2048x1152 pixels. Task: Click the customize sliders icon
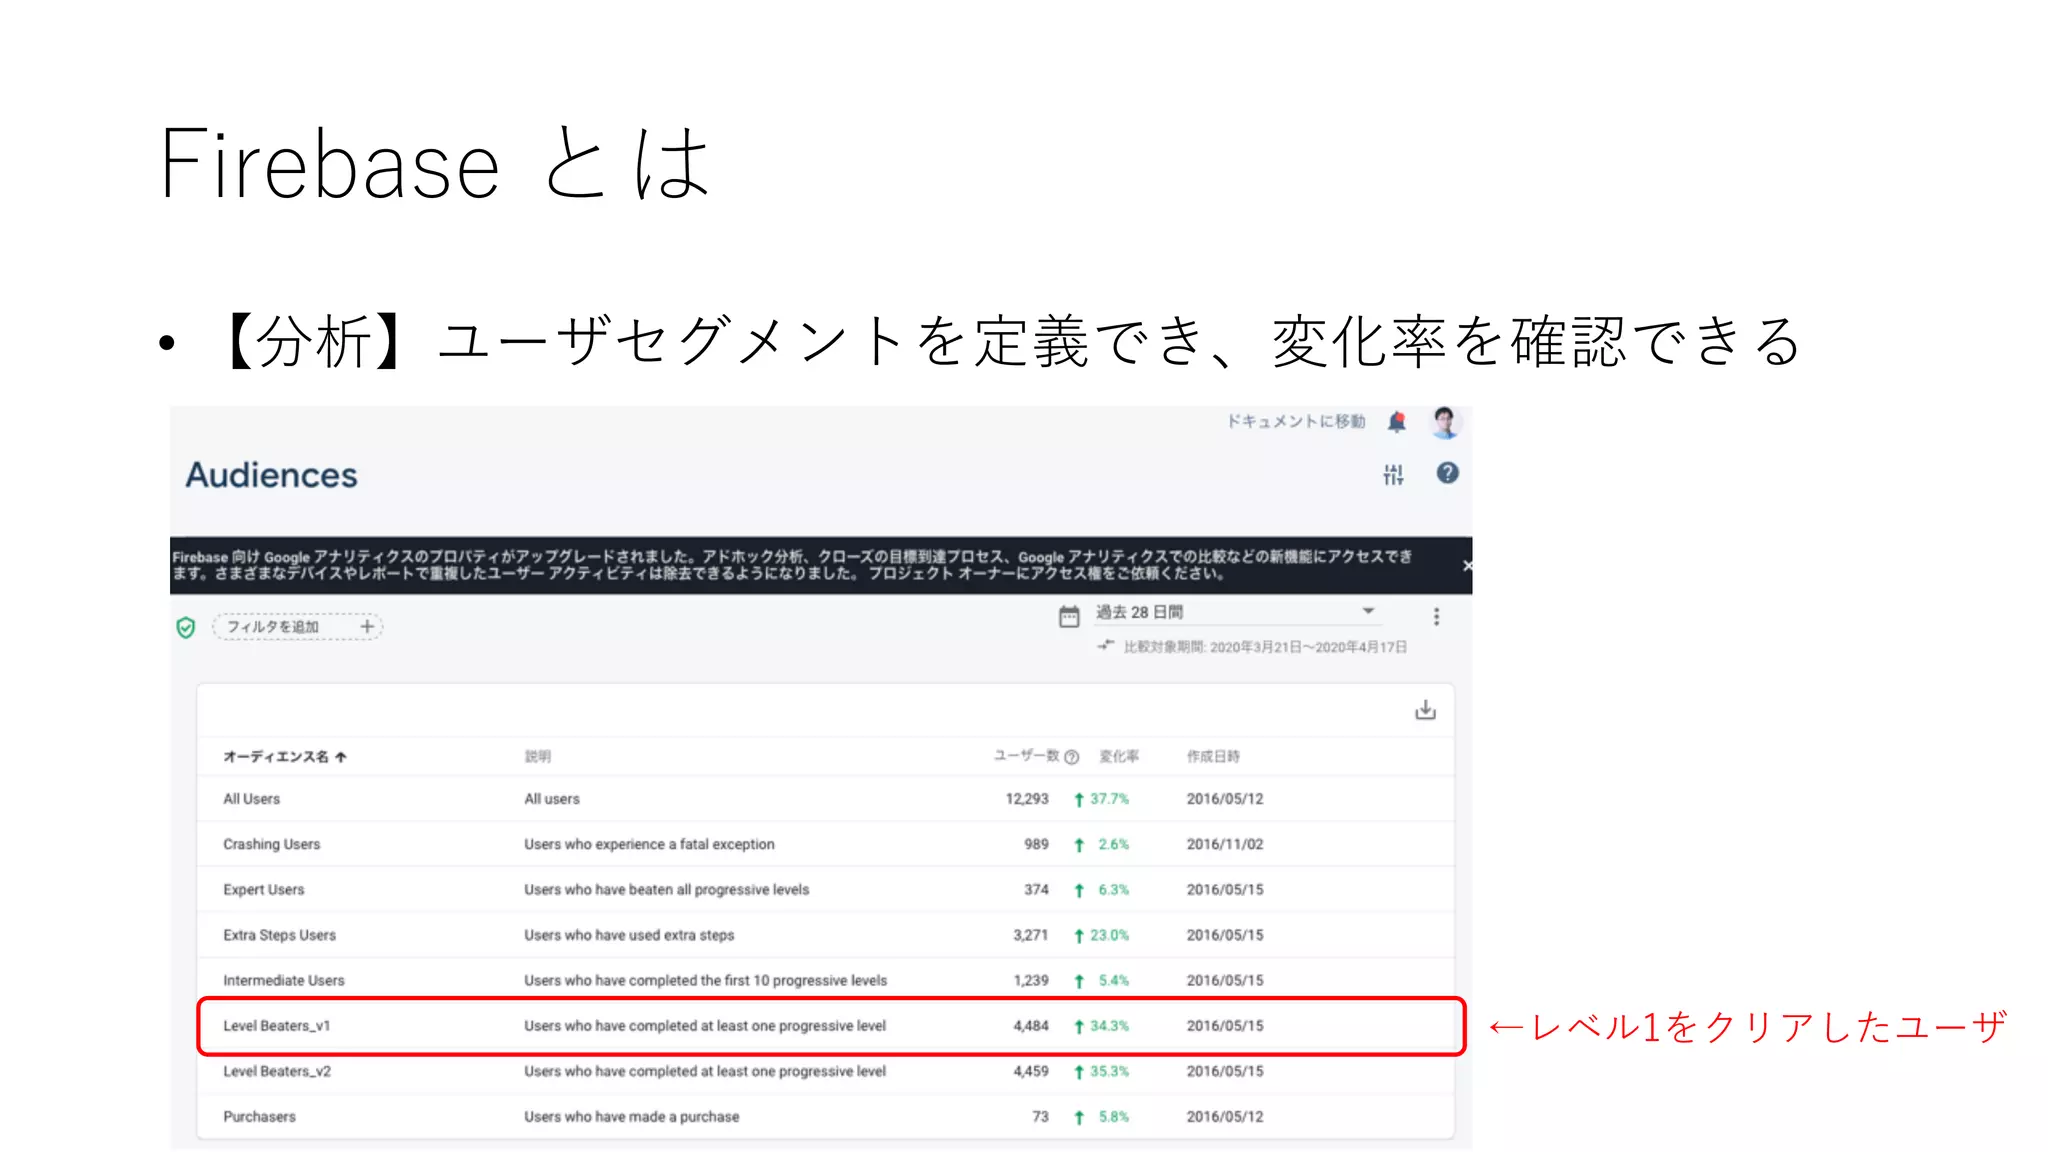point(1393,474)
